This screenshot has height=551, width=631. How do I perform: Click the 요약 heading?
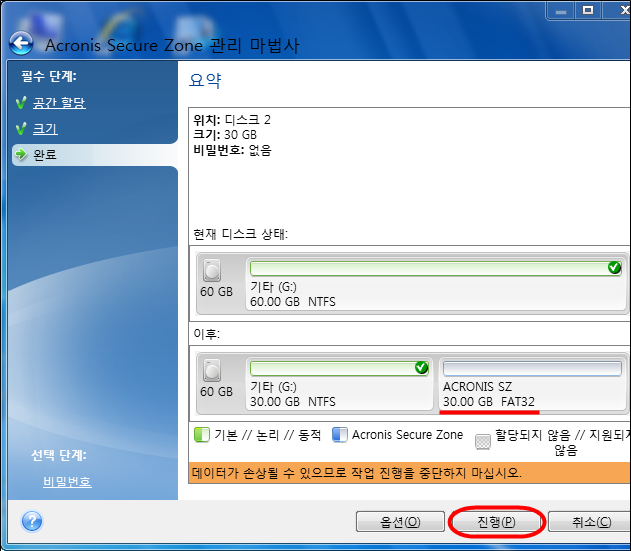click(205, 80)
